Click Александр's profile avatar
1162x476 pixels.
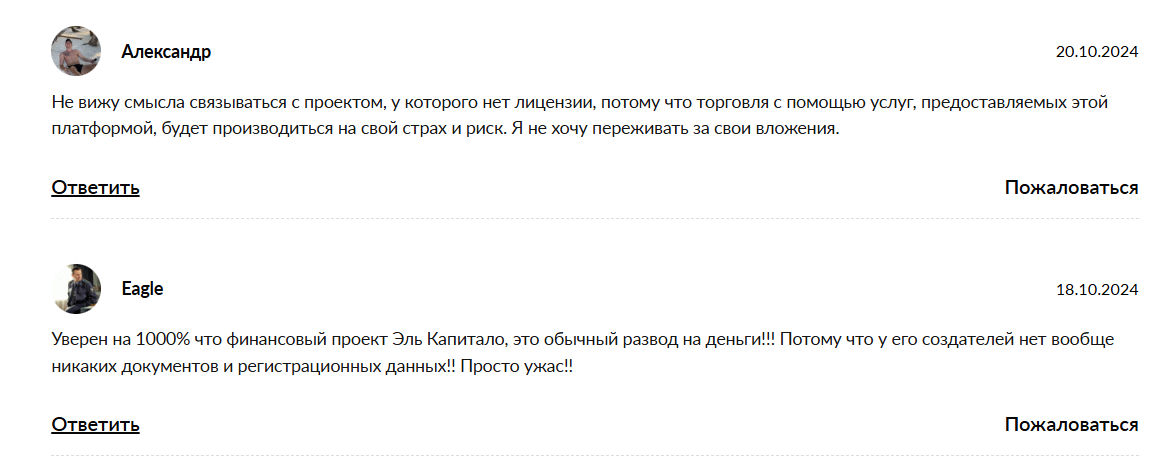point(76,51)
